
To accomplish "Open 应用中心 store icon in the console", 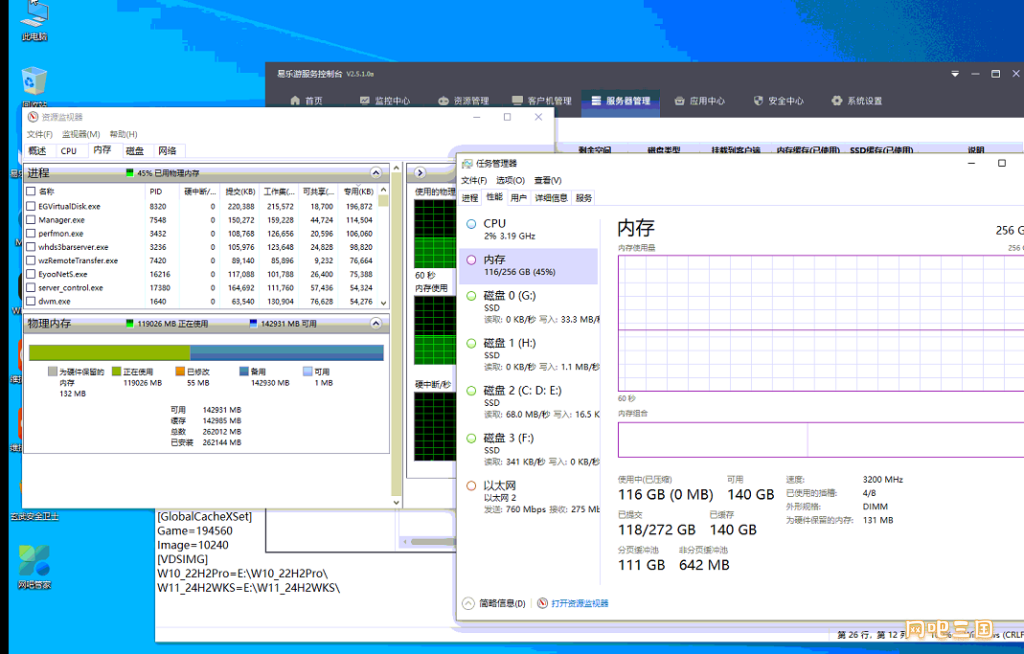I will point(679,101).
